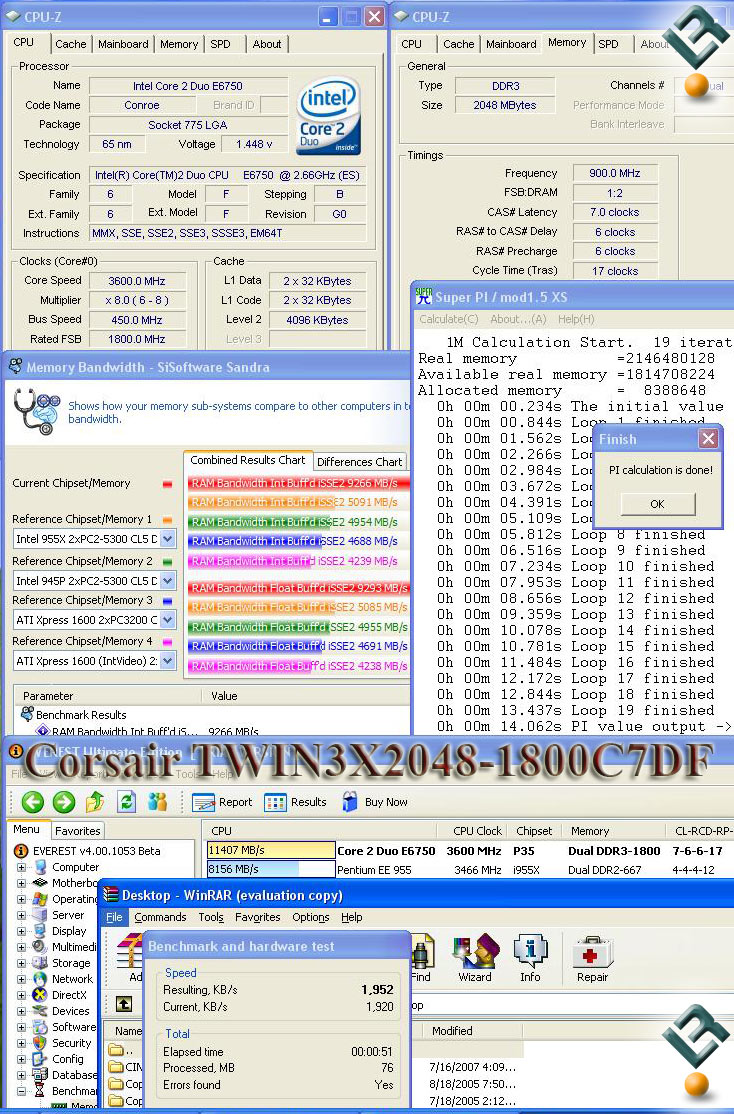734x1114 pixels.
Task: Open Reference Chipset/Memory 4 dropdown
Action: point(168,661)
